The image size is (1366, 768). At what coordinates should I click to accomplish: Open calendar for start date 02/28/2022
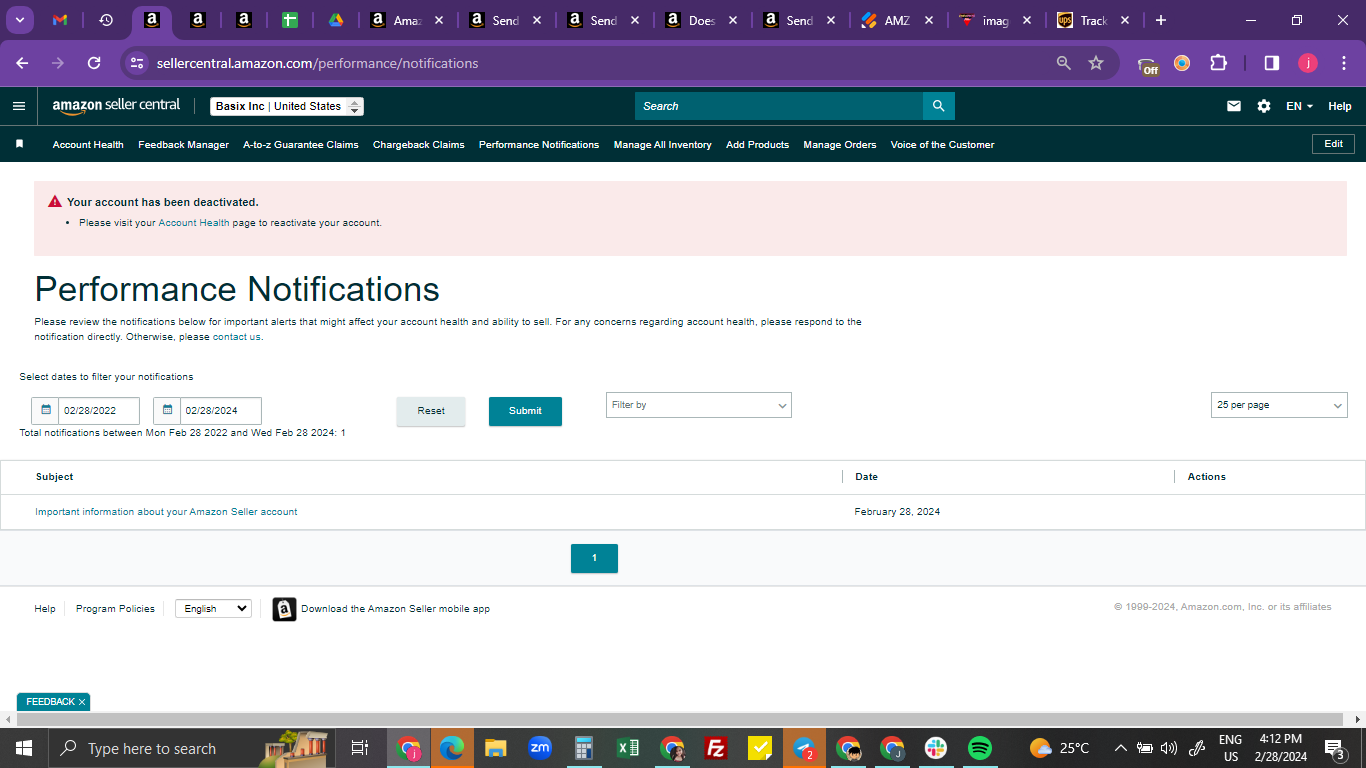(45, 410)
